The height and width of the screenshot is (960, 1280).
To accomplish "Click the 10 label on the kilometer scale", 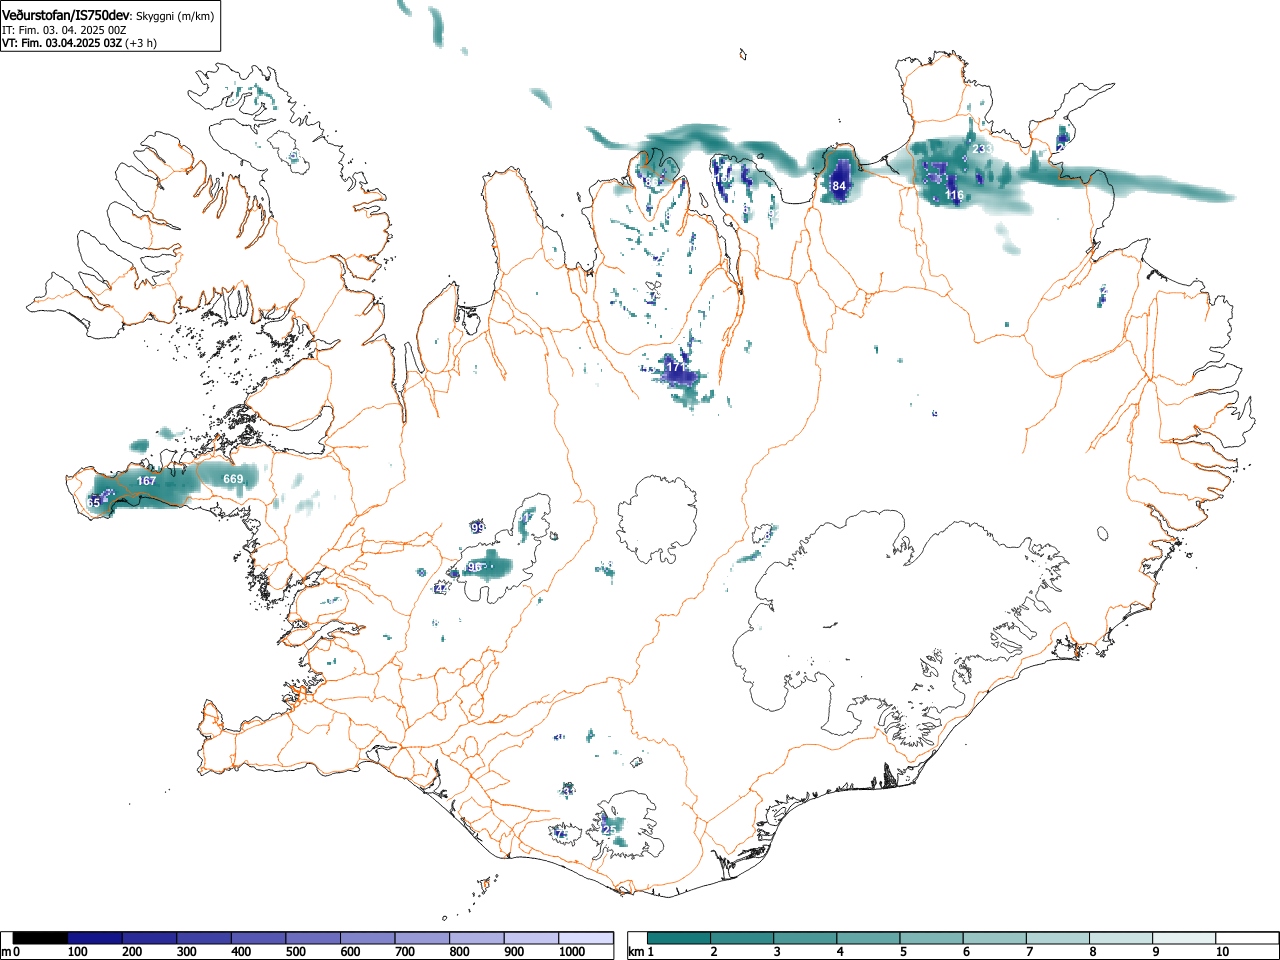I will click(1222, 952).
